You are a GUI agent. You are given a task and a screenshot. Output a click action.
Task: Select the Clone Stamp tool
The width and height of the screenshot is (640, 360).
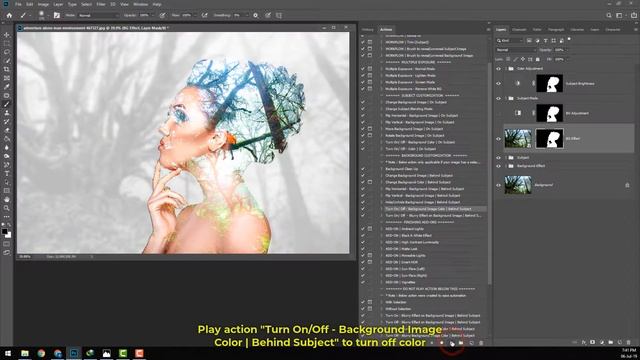pyautogui.click(x=7, y=113)
